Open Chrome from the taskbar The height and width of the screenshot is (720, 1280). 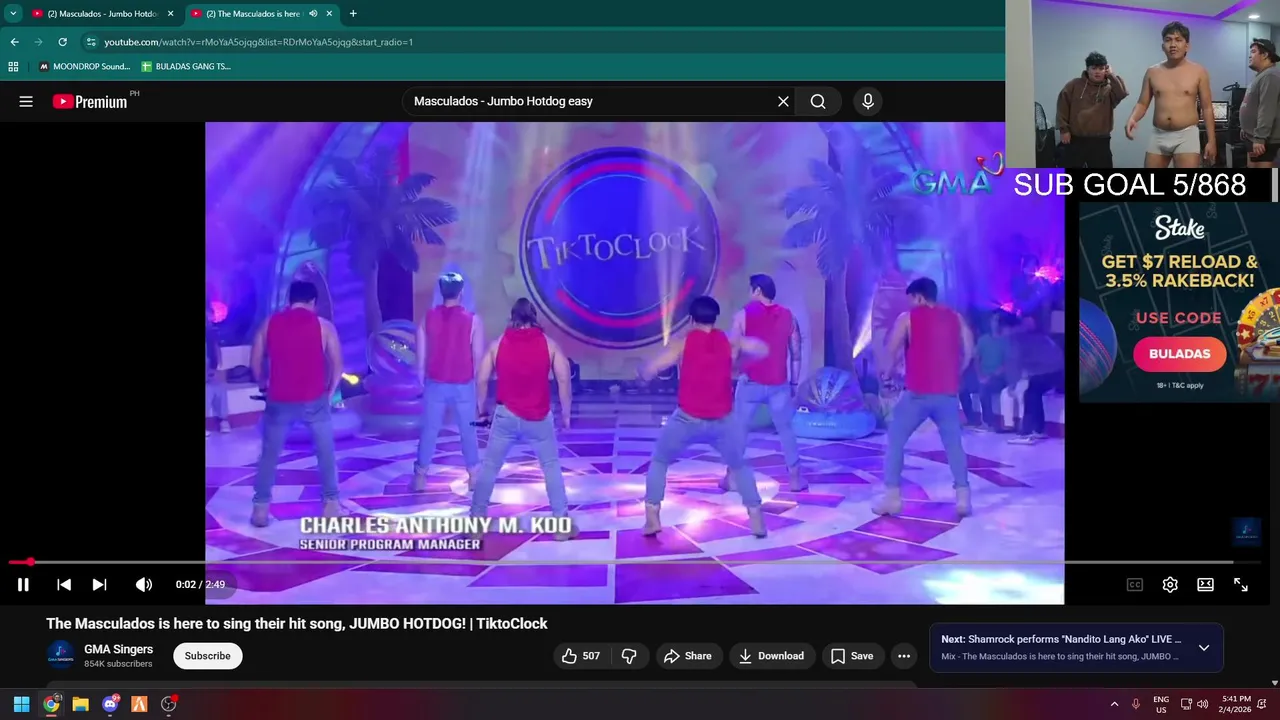(x=51, y=704)
